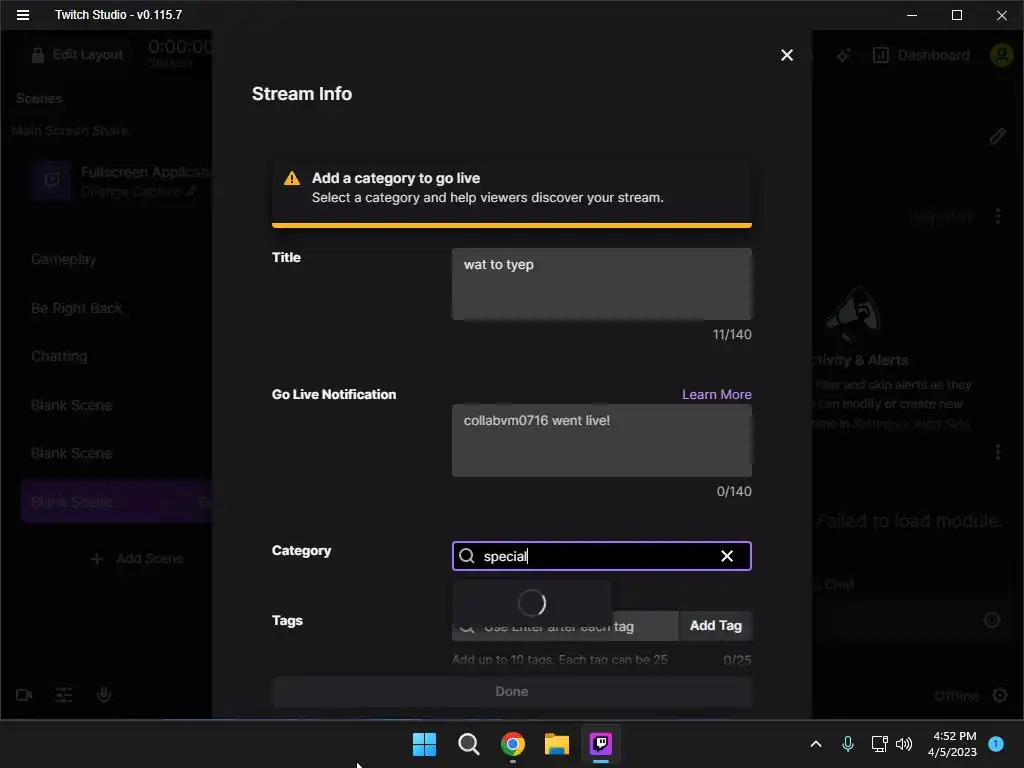The image size is (1024, 768).
Task: Click the Main Screen Share label
Action: tap(69, 131)
